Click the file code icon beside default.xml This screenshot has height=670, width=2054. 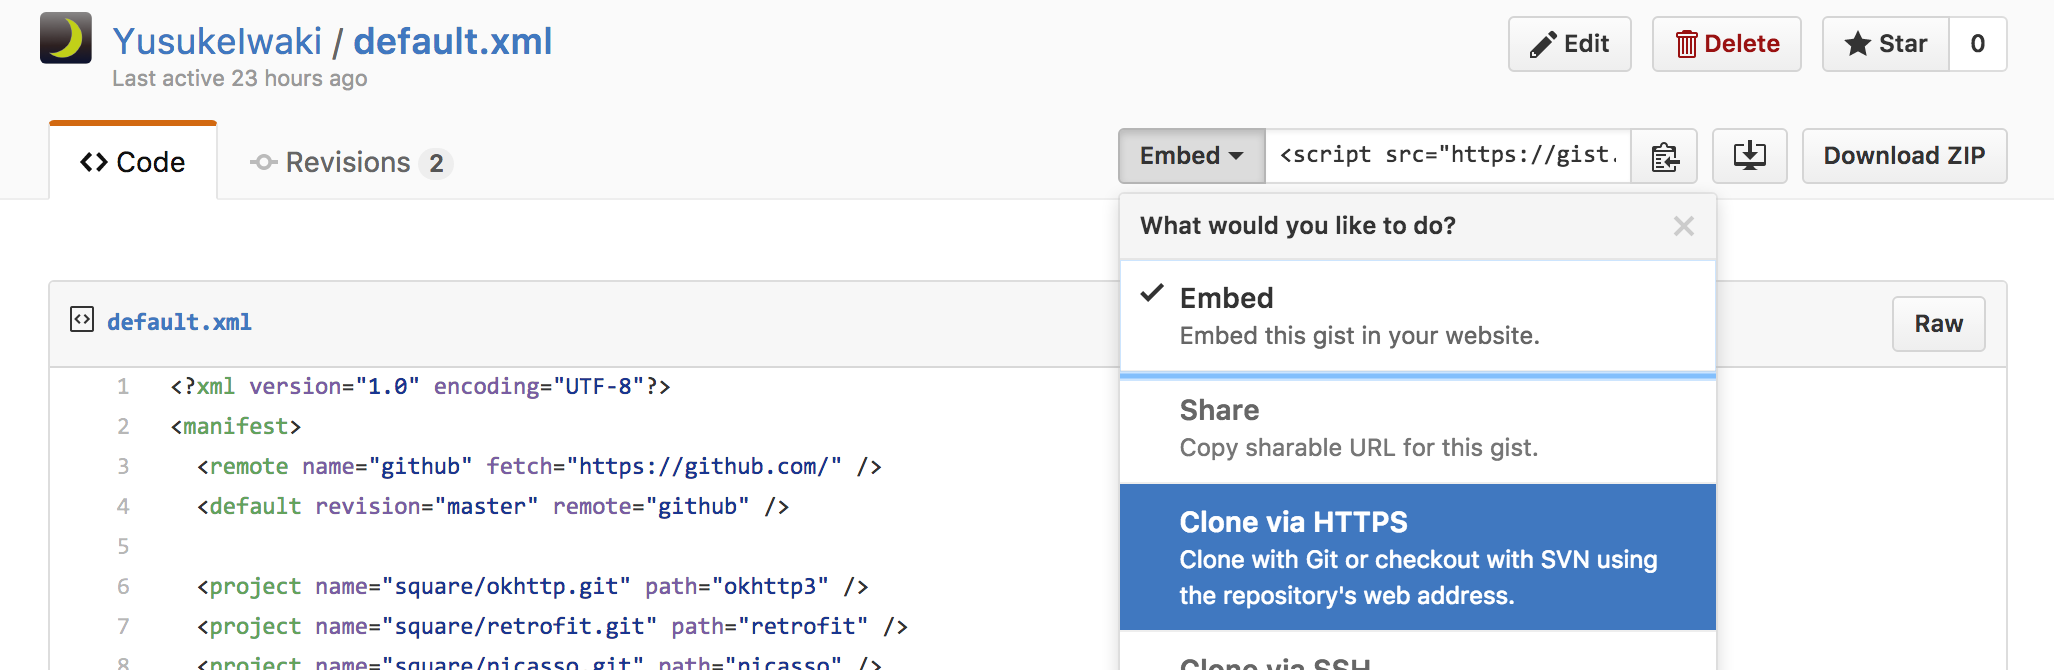pos(82,320)
